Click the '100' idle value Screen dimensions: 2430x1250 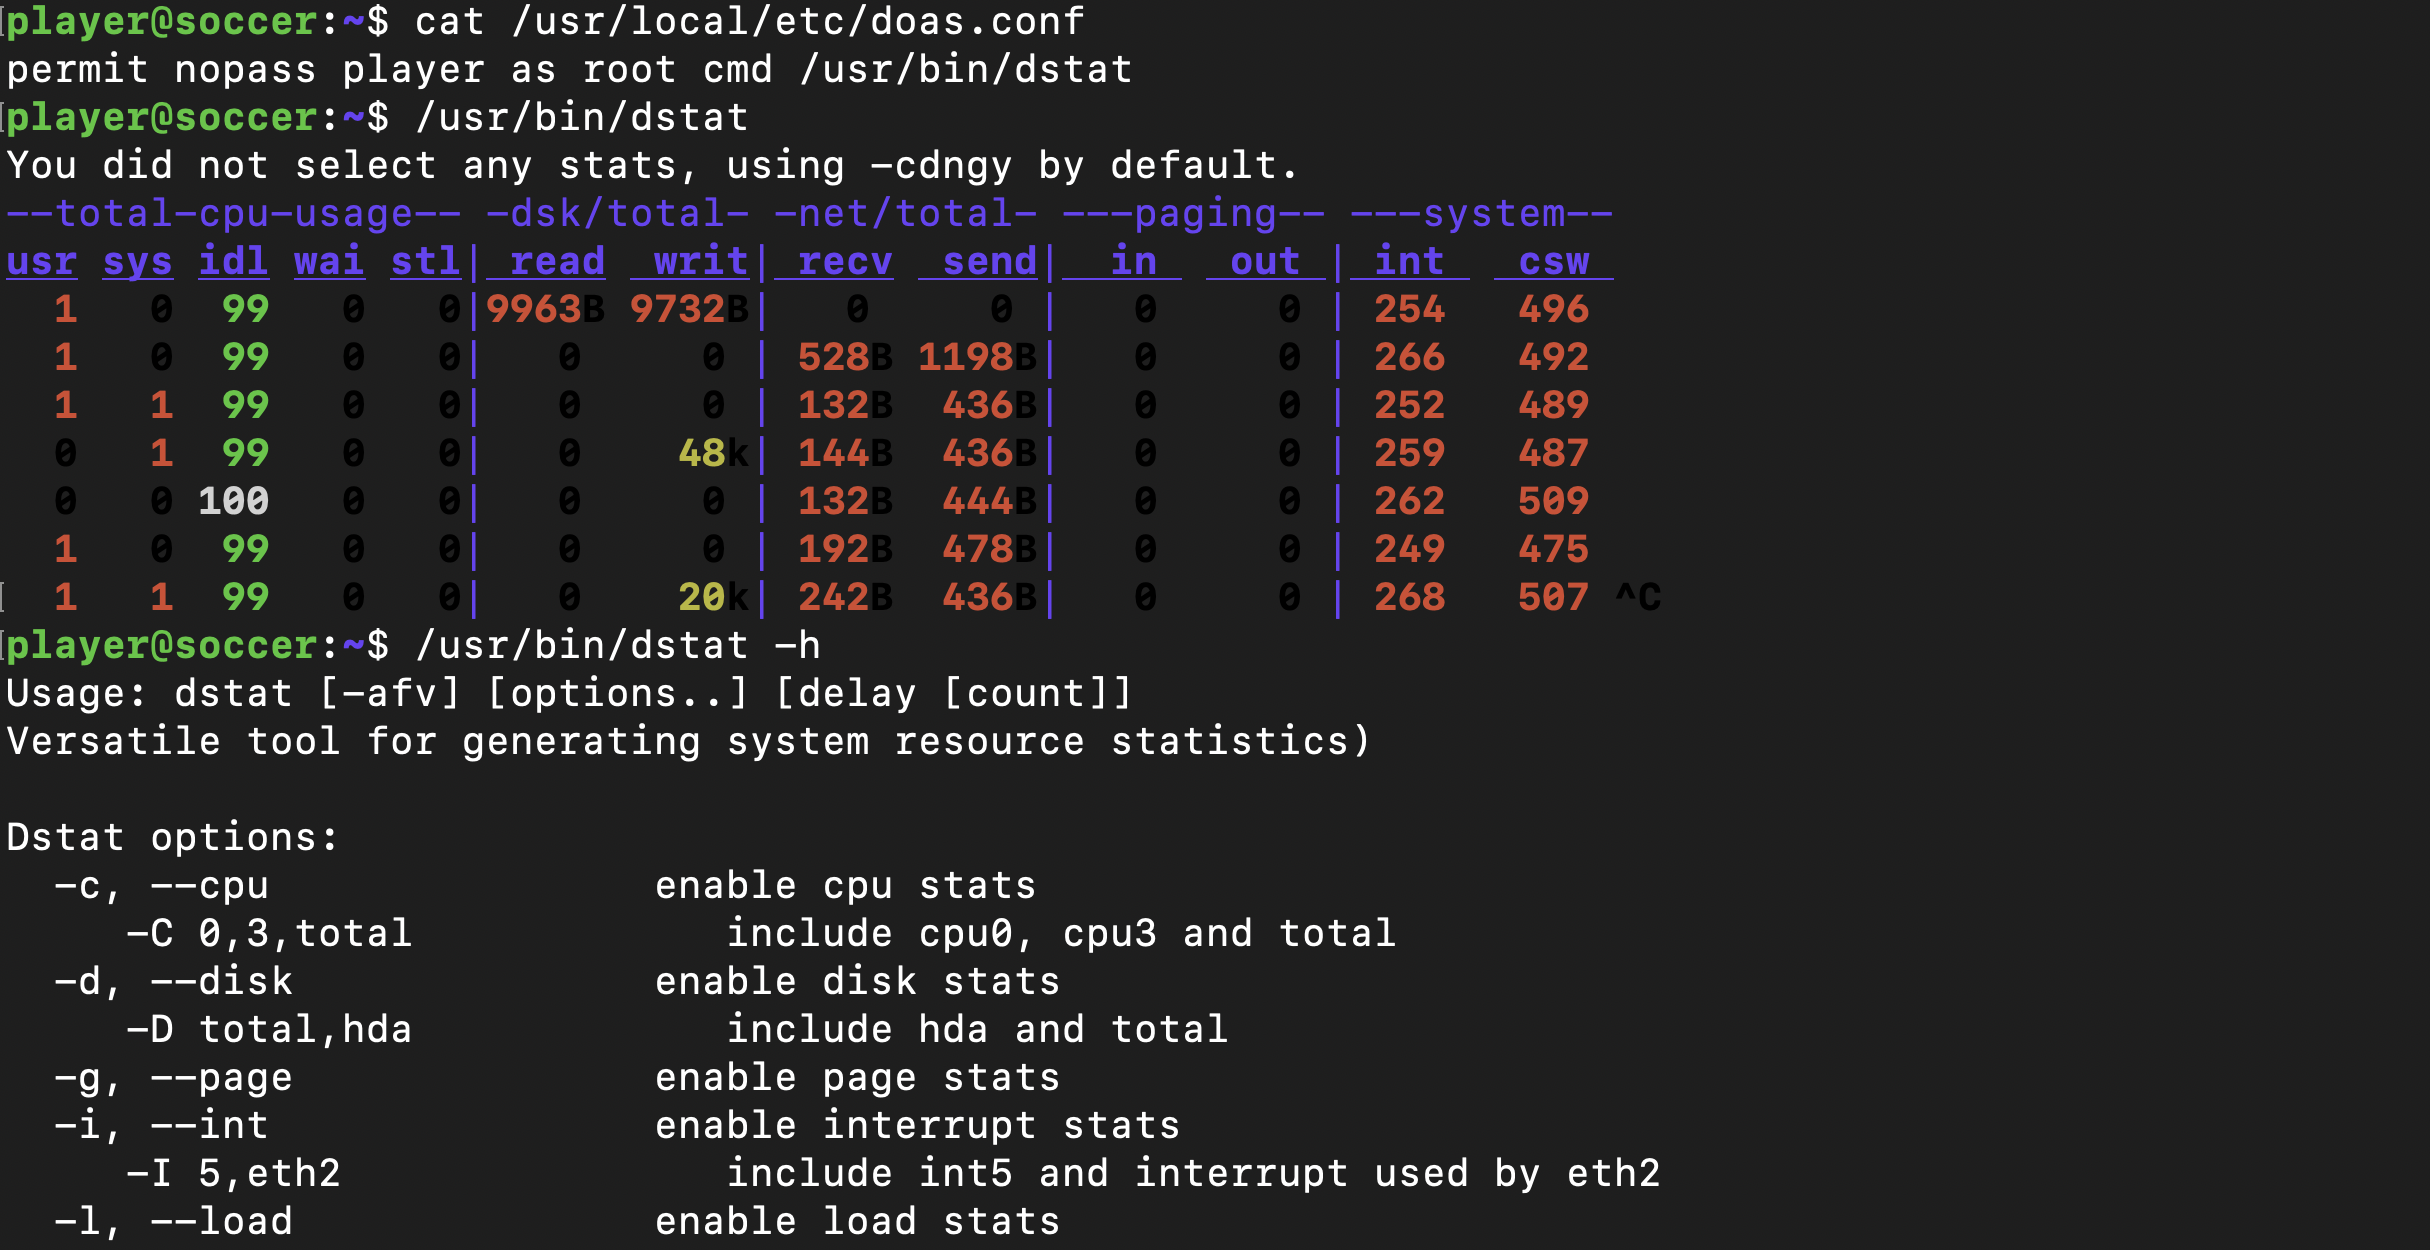click(234, 501)
